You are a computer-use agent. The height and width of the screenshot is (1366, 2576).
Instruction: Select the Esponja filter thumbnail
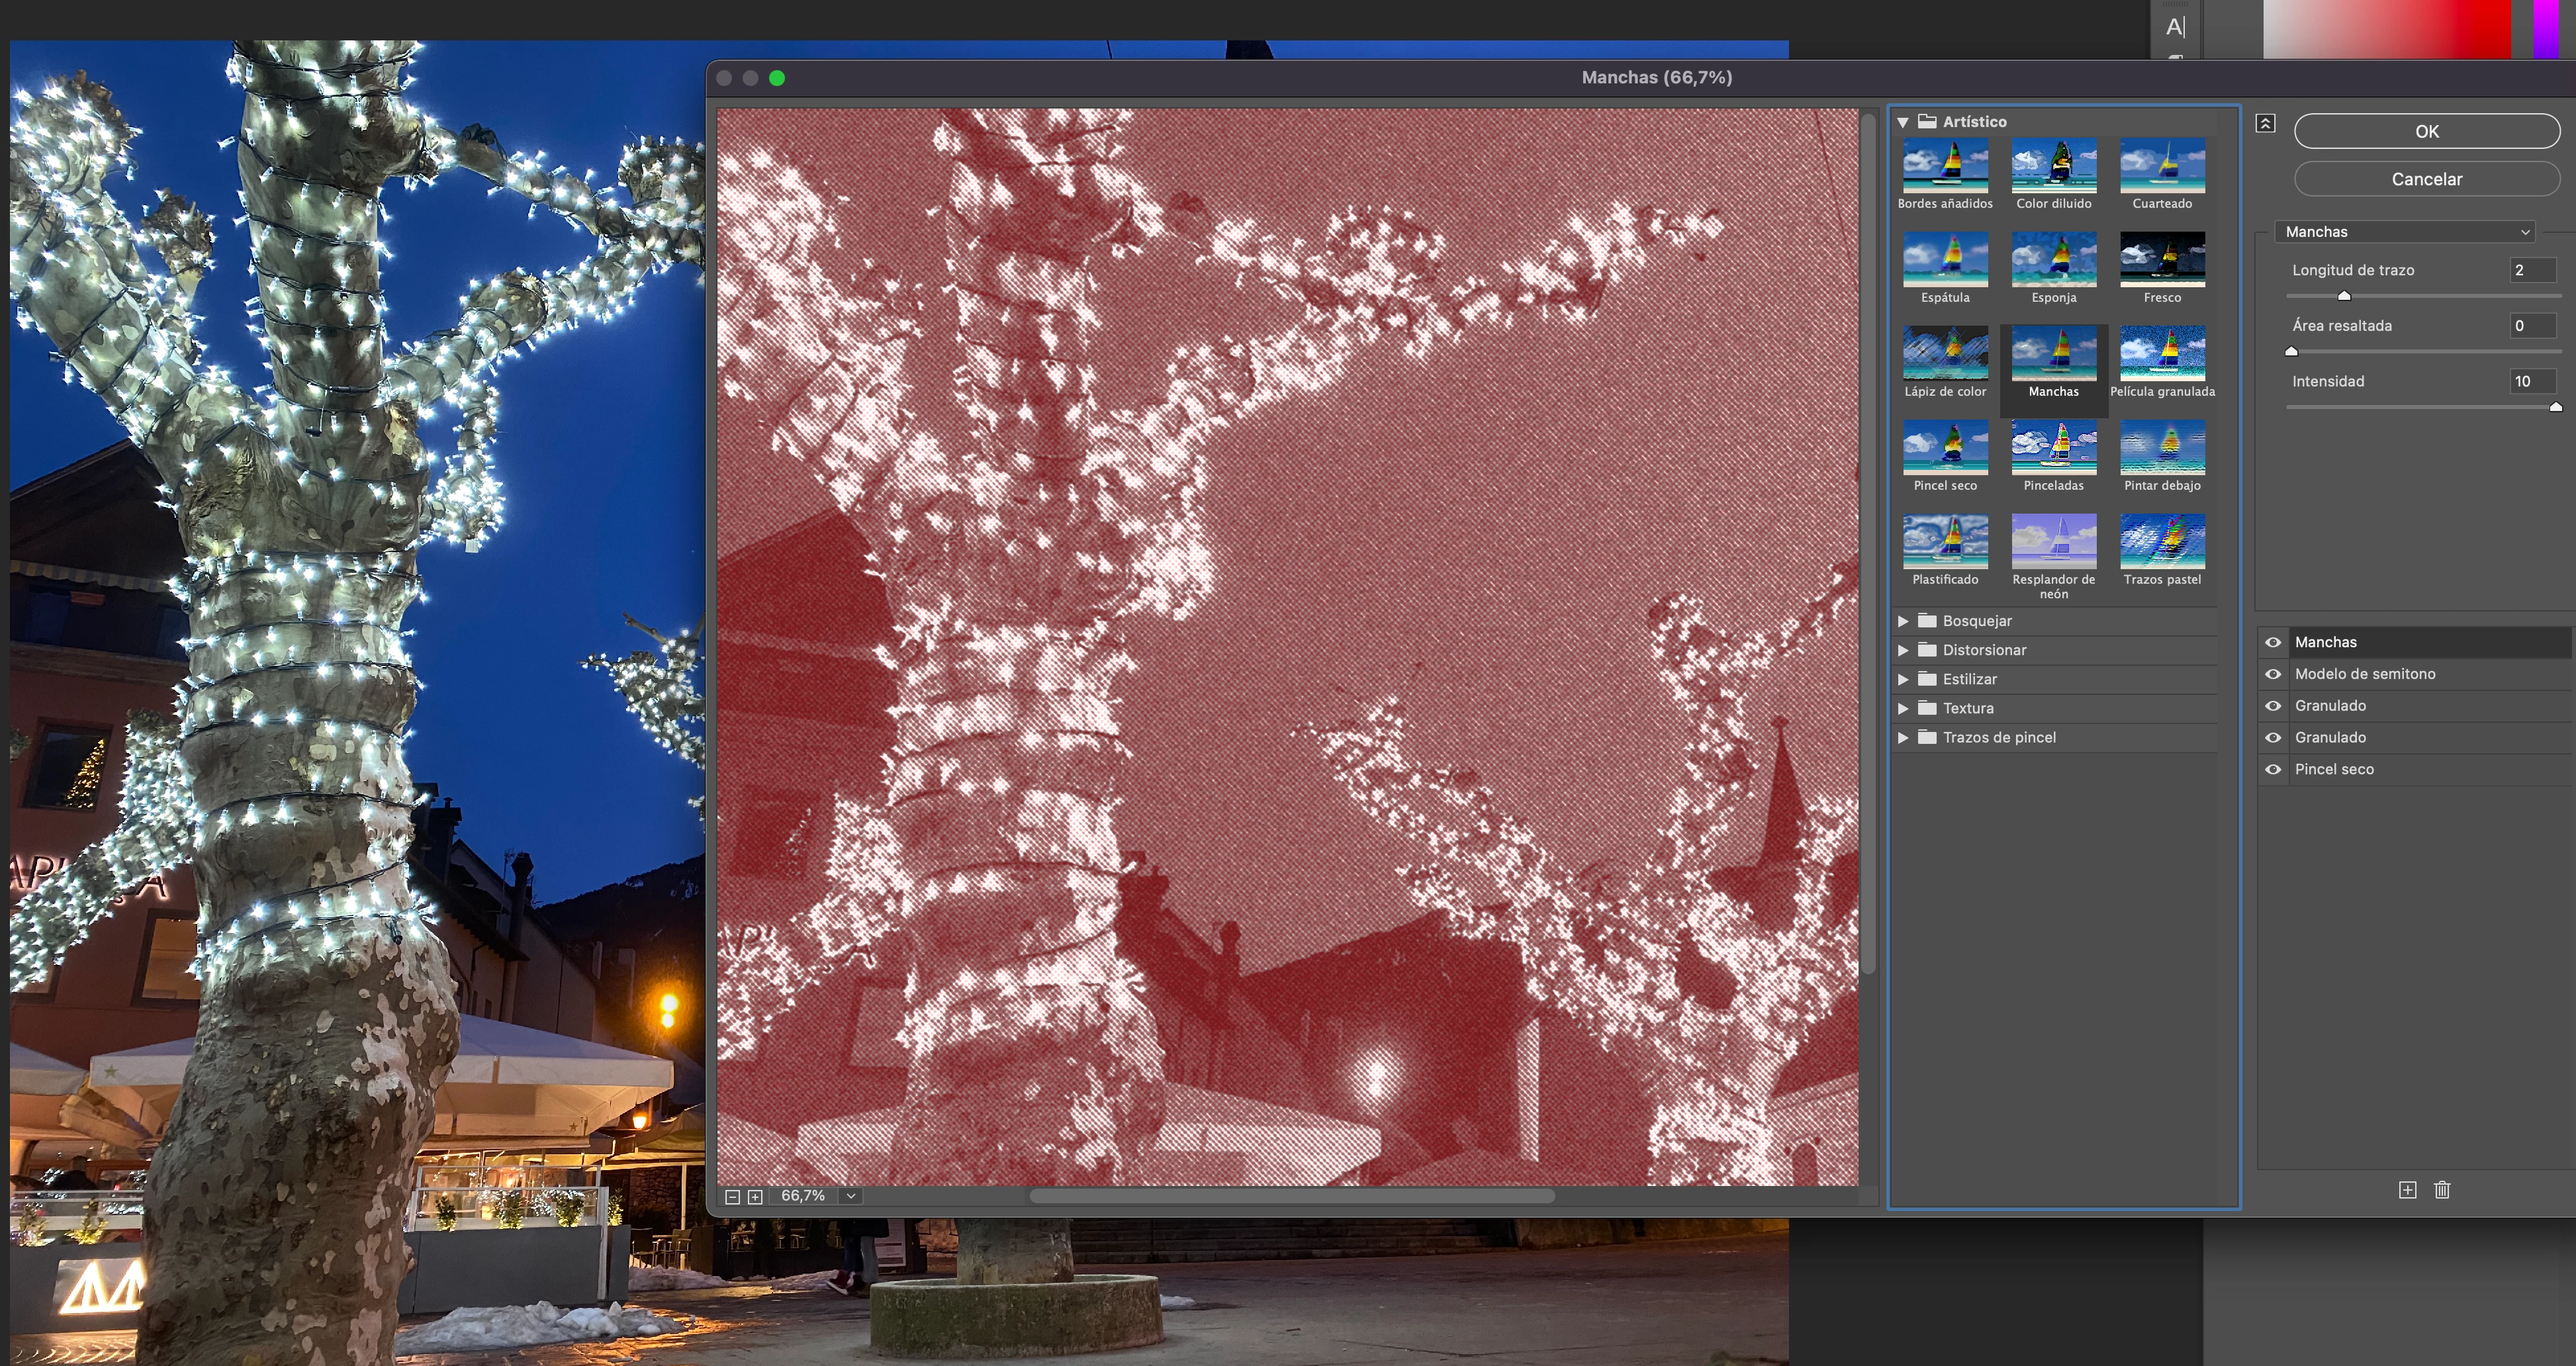[2053, 259]
